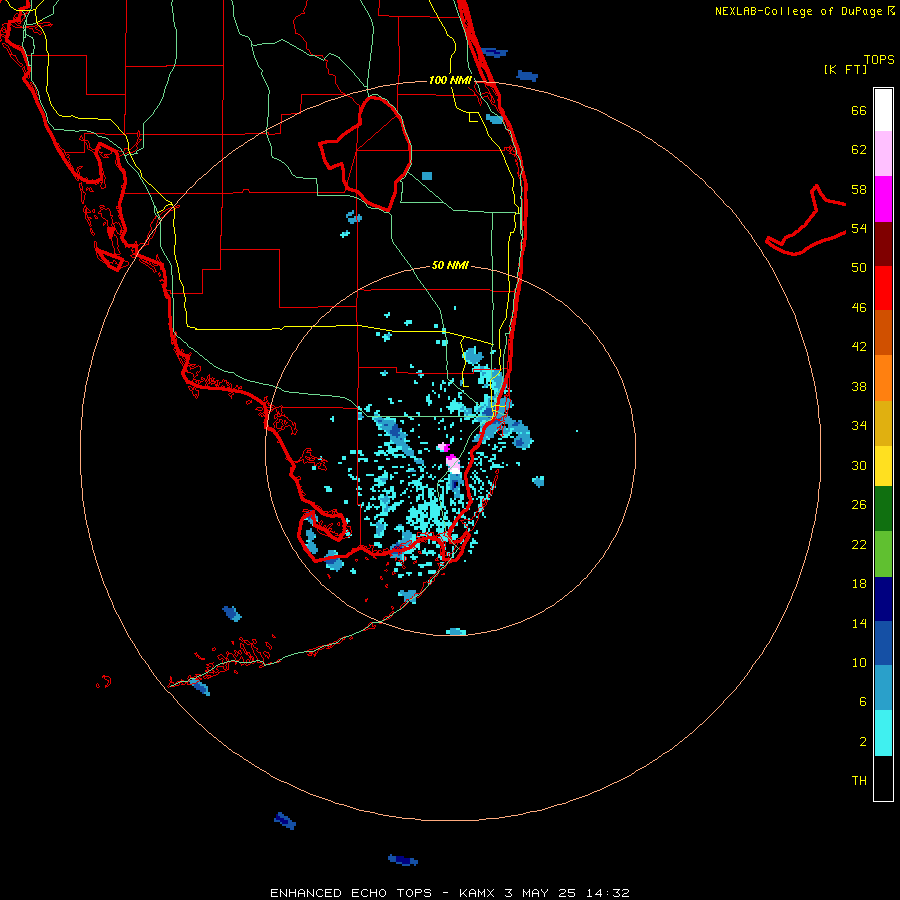The image size is (900, 900).
Task: Click the 66 legend value
Action: (859, 110)
